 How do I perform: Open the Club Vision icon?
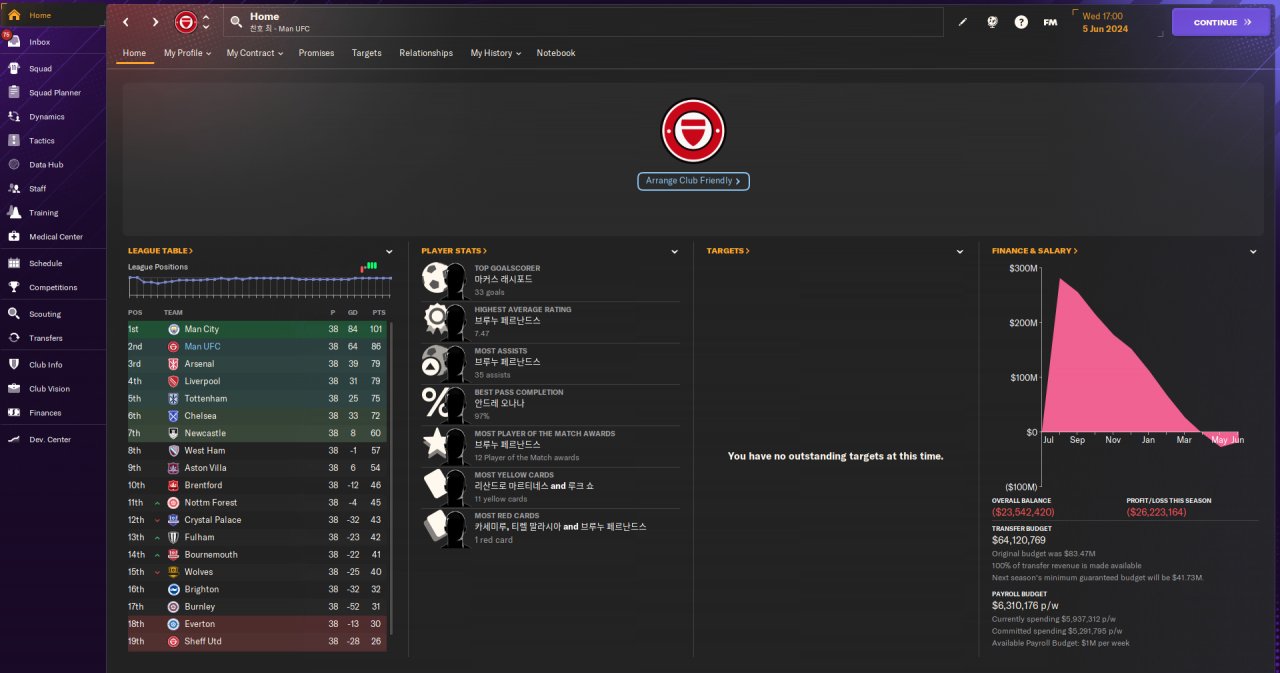coord(14,389)
